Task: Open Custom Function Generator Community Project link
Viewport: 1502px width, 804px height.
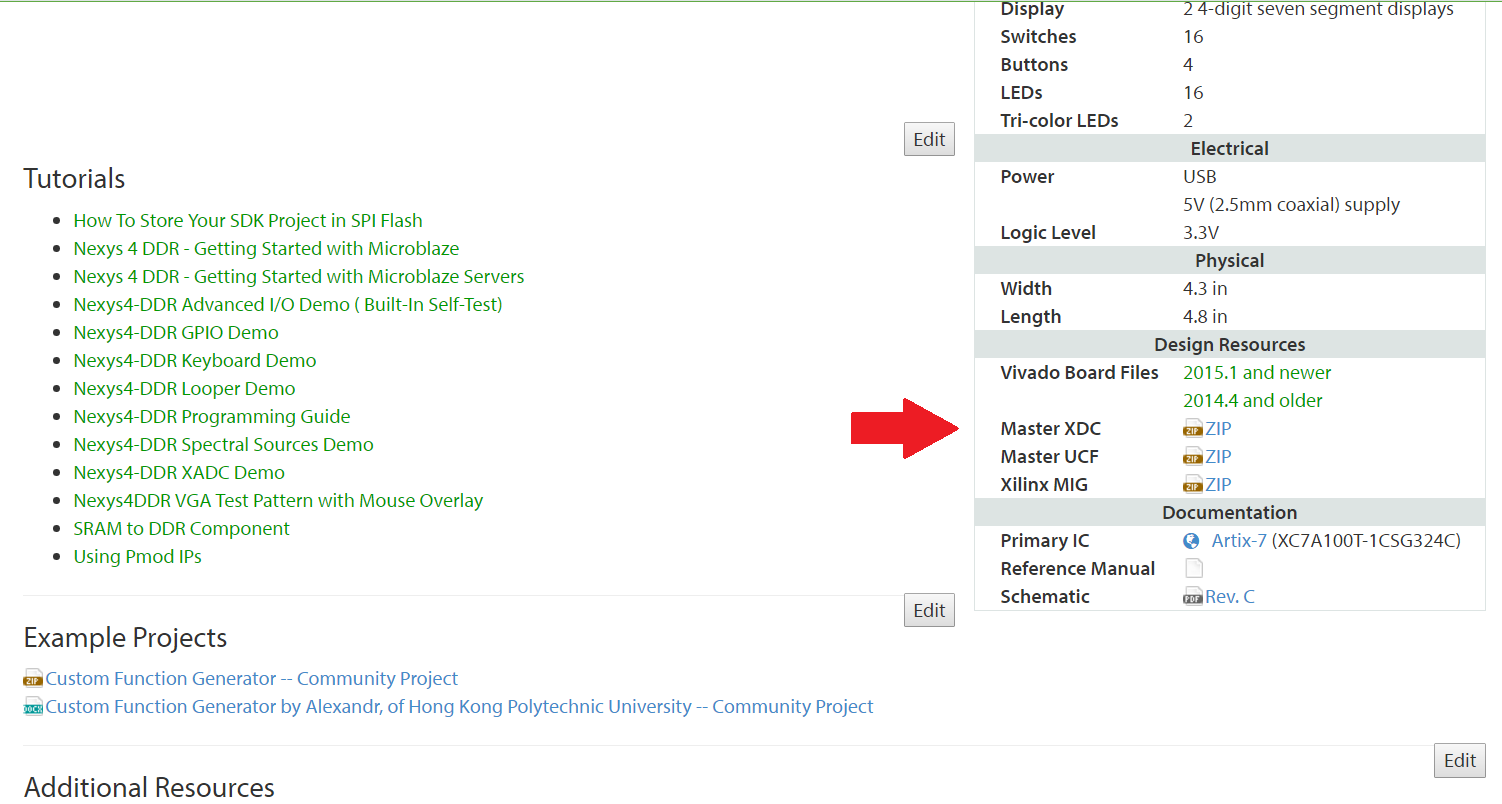Action: click(252, 679)
